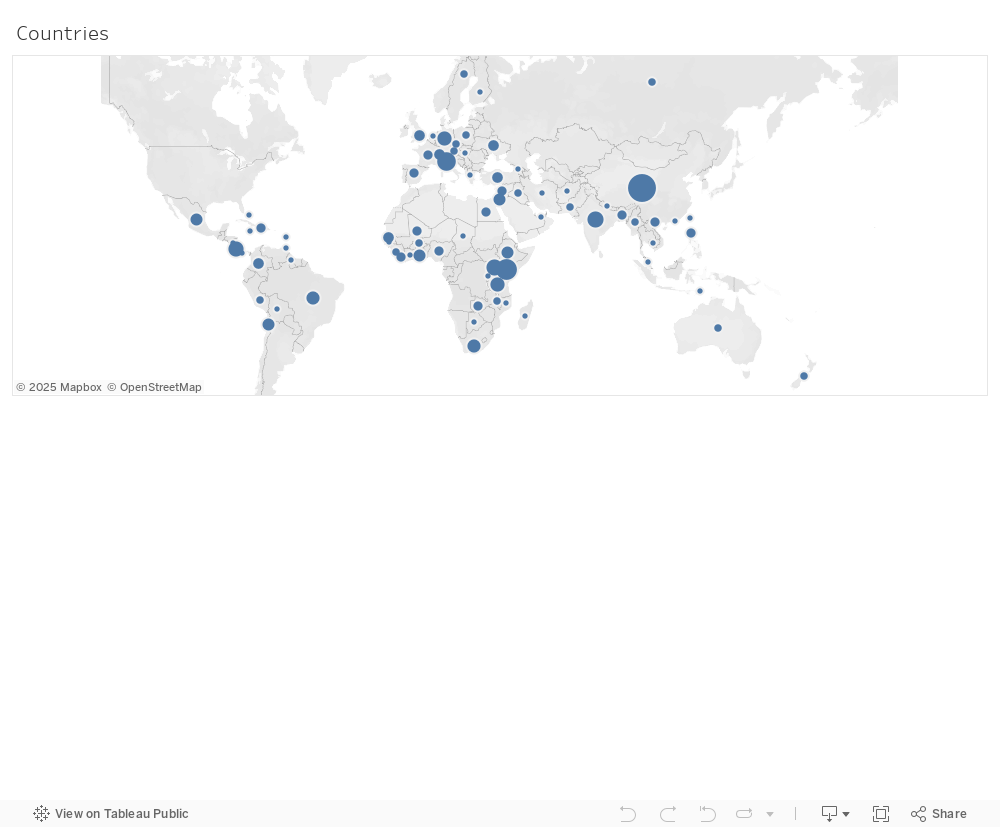
Task: Select the bubble over India
Action: (x=595, y=219)
